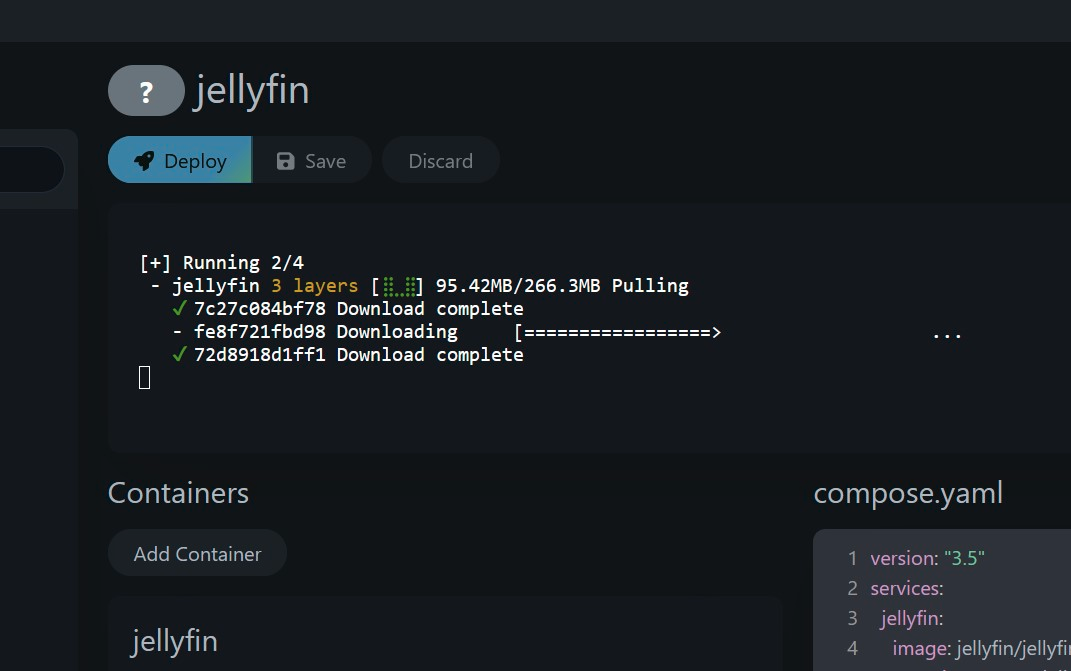The height and width of the screenshot is (671, 1071).
Task: Click the green checkmark beside layer 72d8918d1ff1
Action: [x=180, y=354]
